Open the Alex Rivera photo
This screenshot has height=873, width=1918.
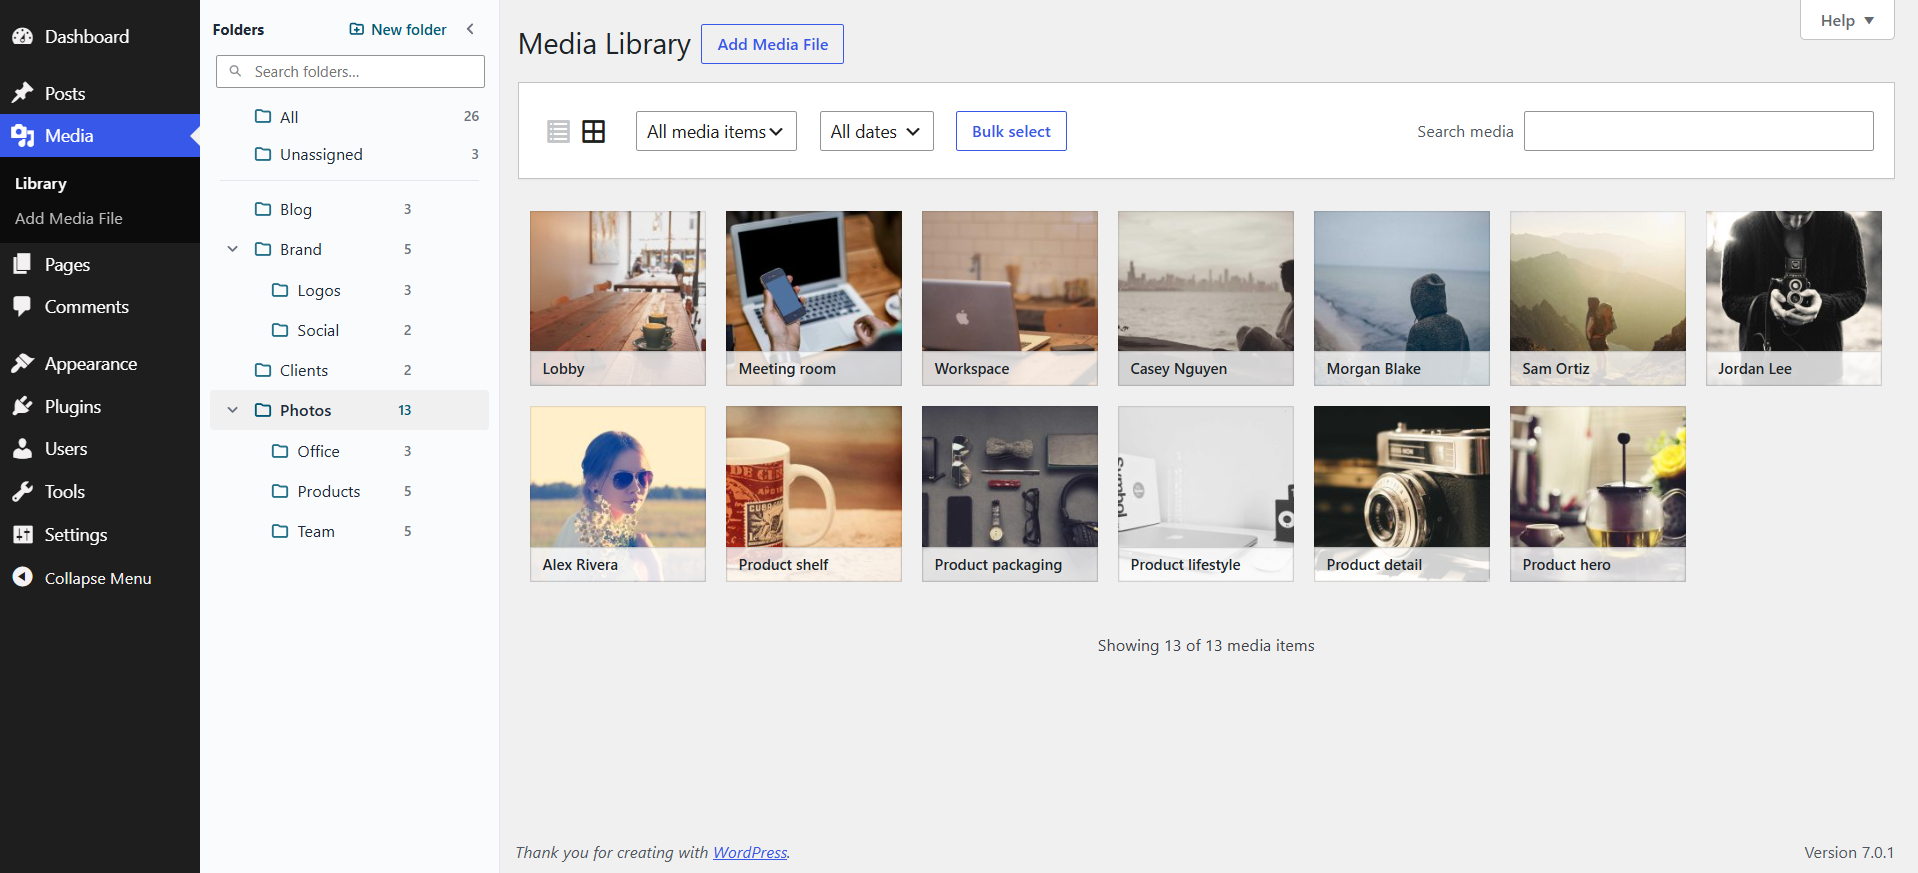click(x=618, y=494)
